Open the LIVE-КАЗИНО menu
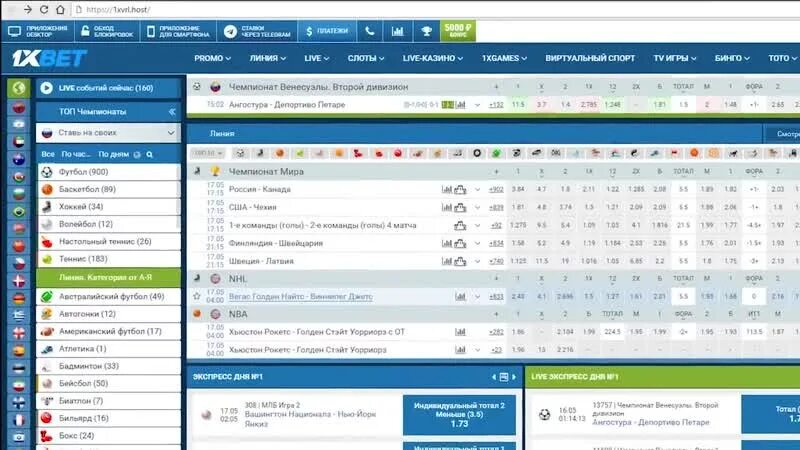 (x=433, y=58)
